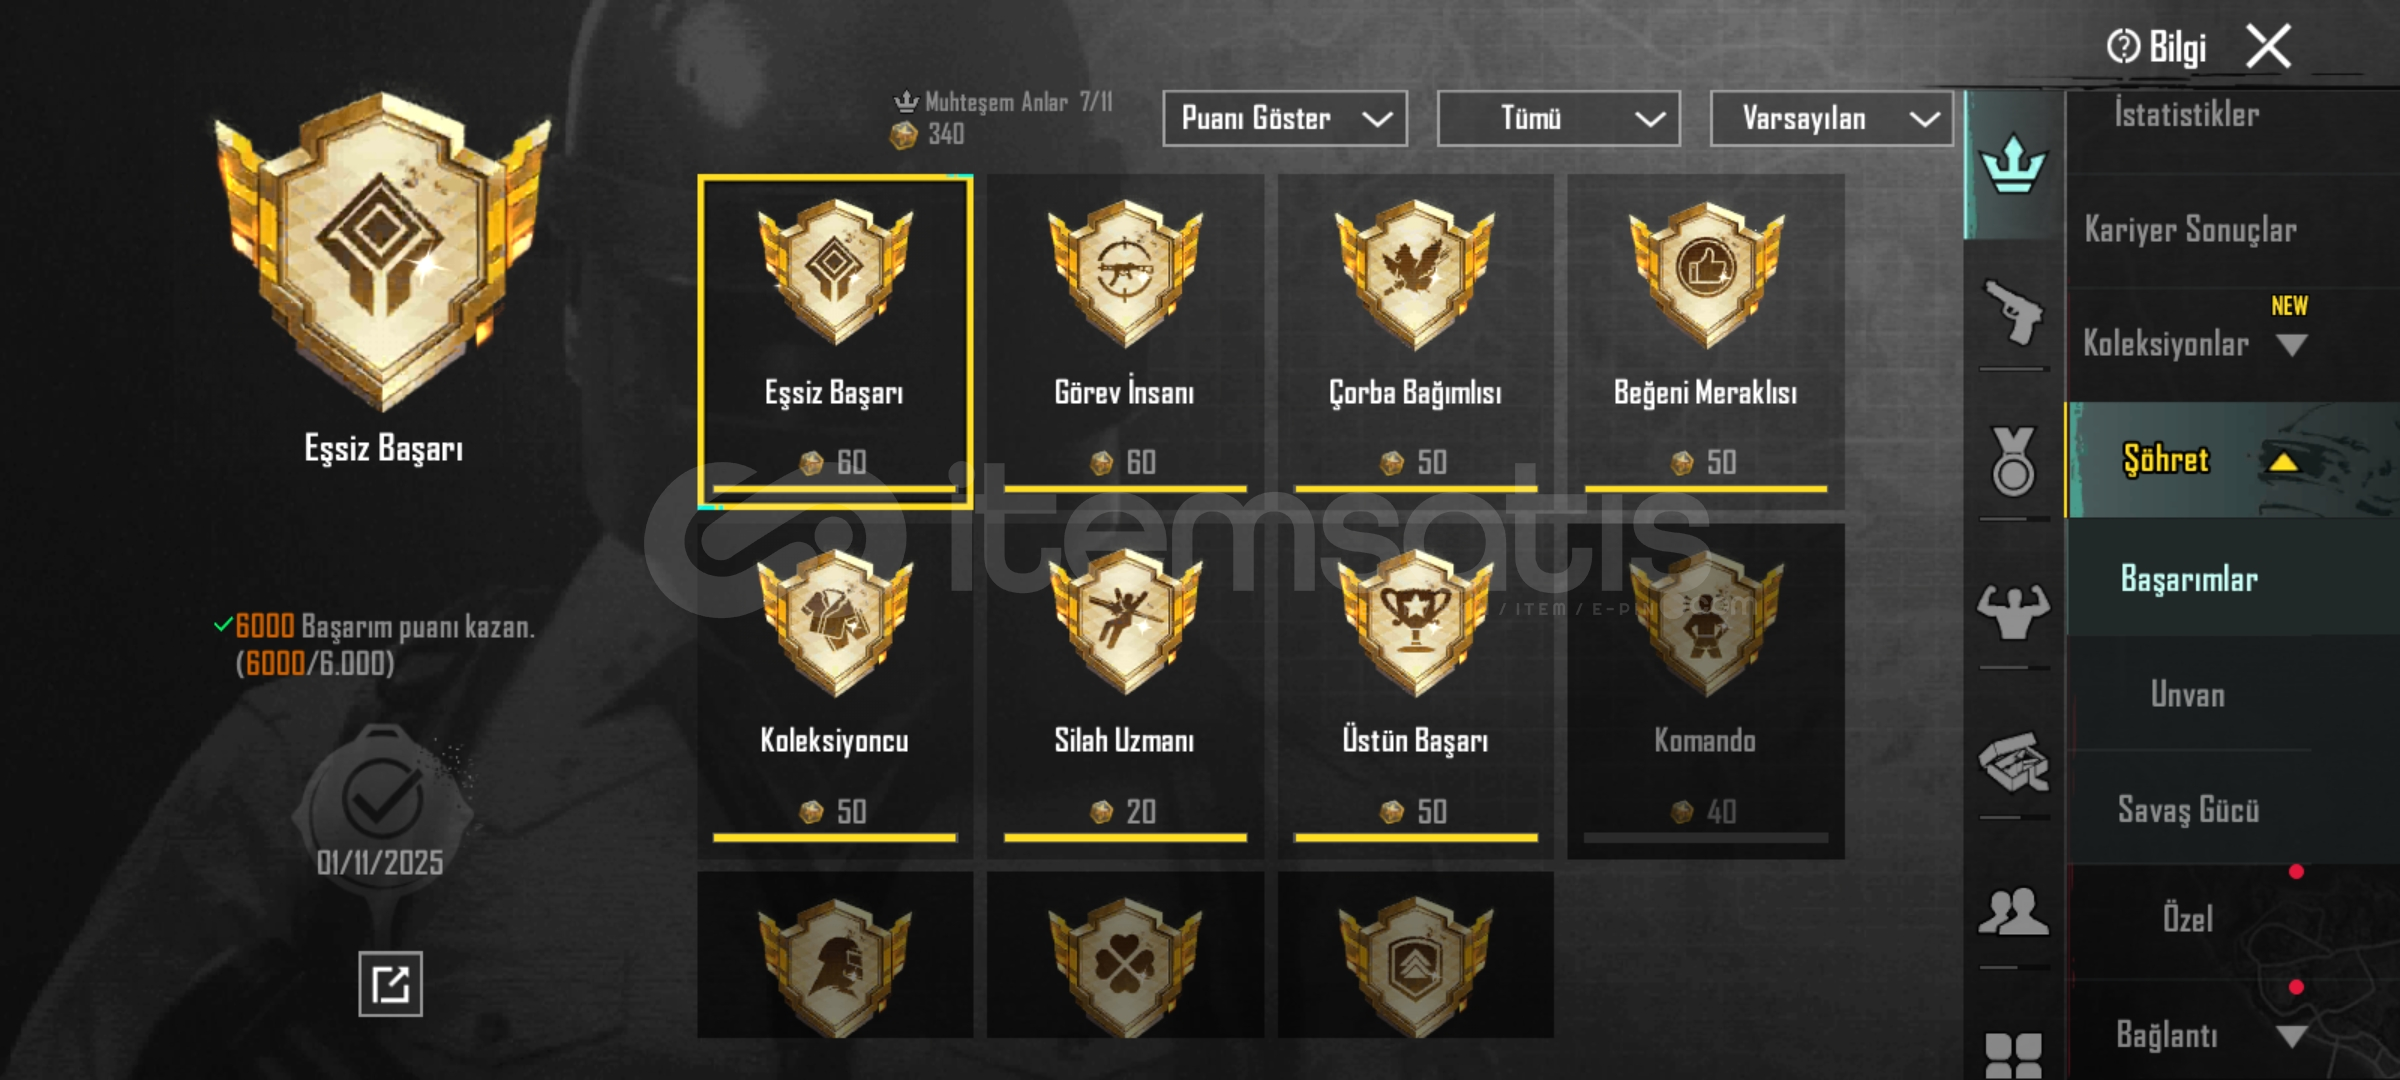Open the Varsayılan sorting dropdown
This screenshot has height=1080, width=2400.
click(1831, 119)
